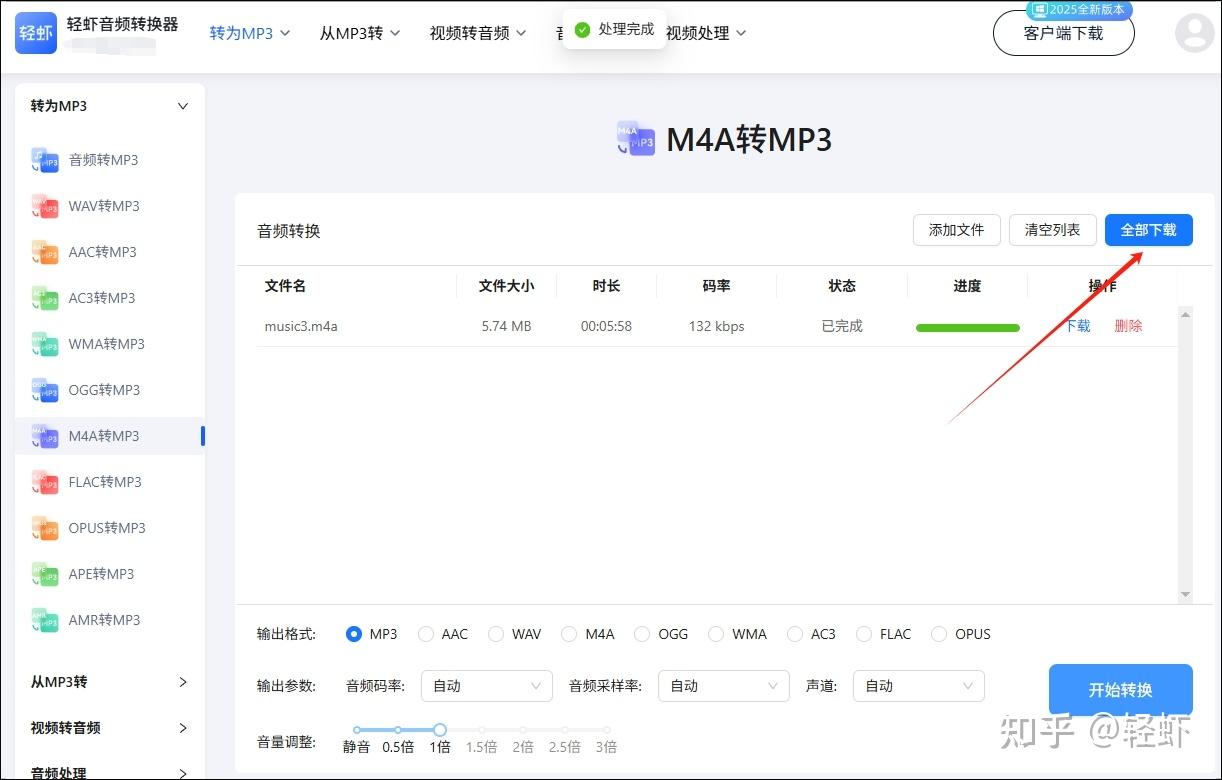The width and height of the screenshot is (1222, 780).
Task: Click the 轻虾 app logo
Action: tap(35, 33)
